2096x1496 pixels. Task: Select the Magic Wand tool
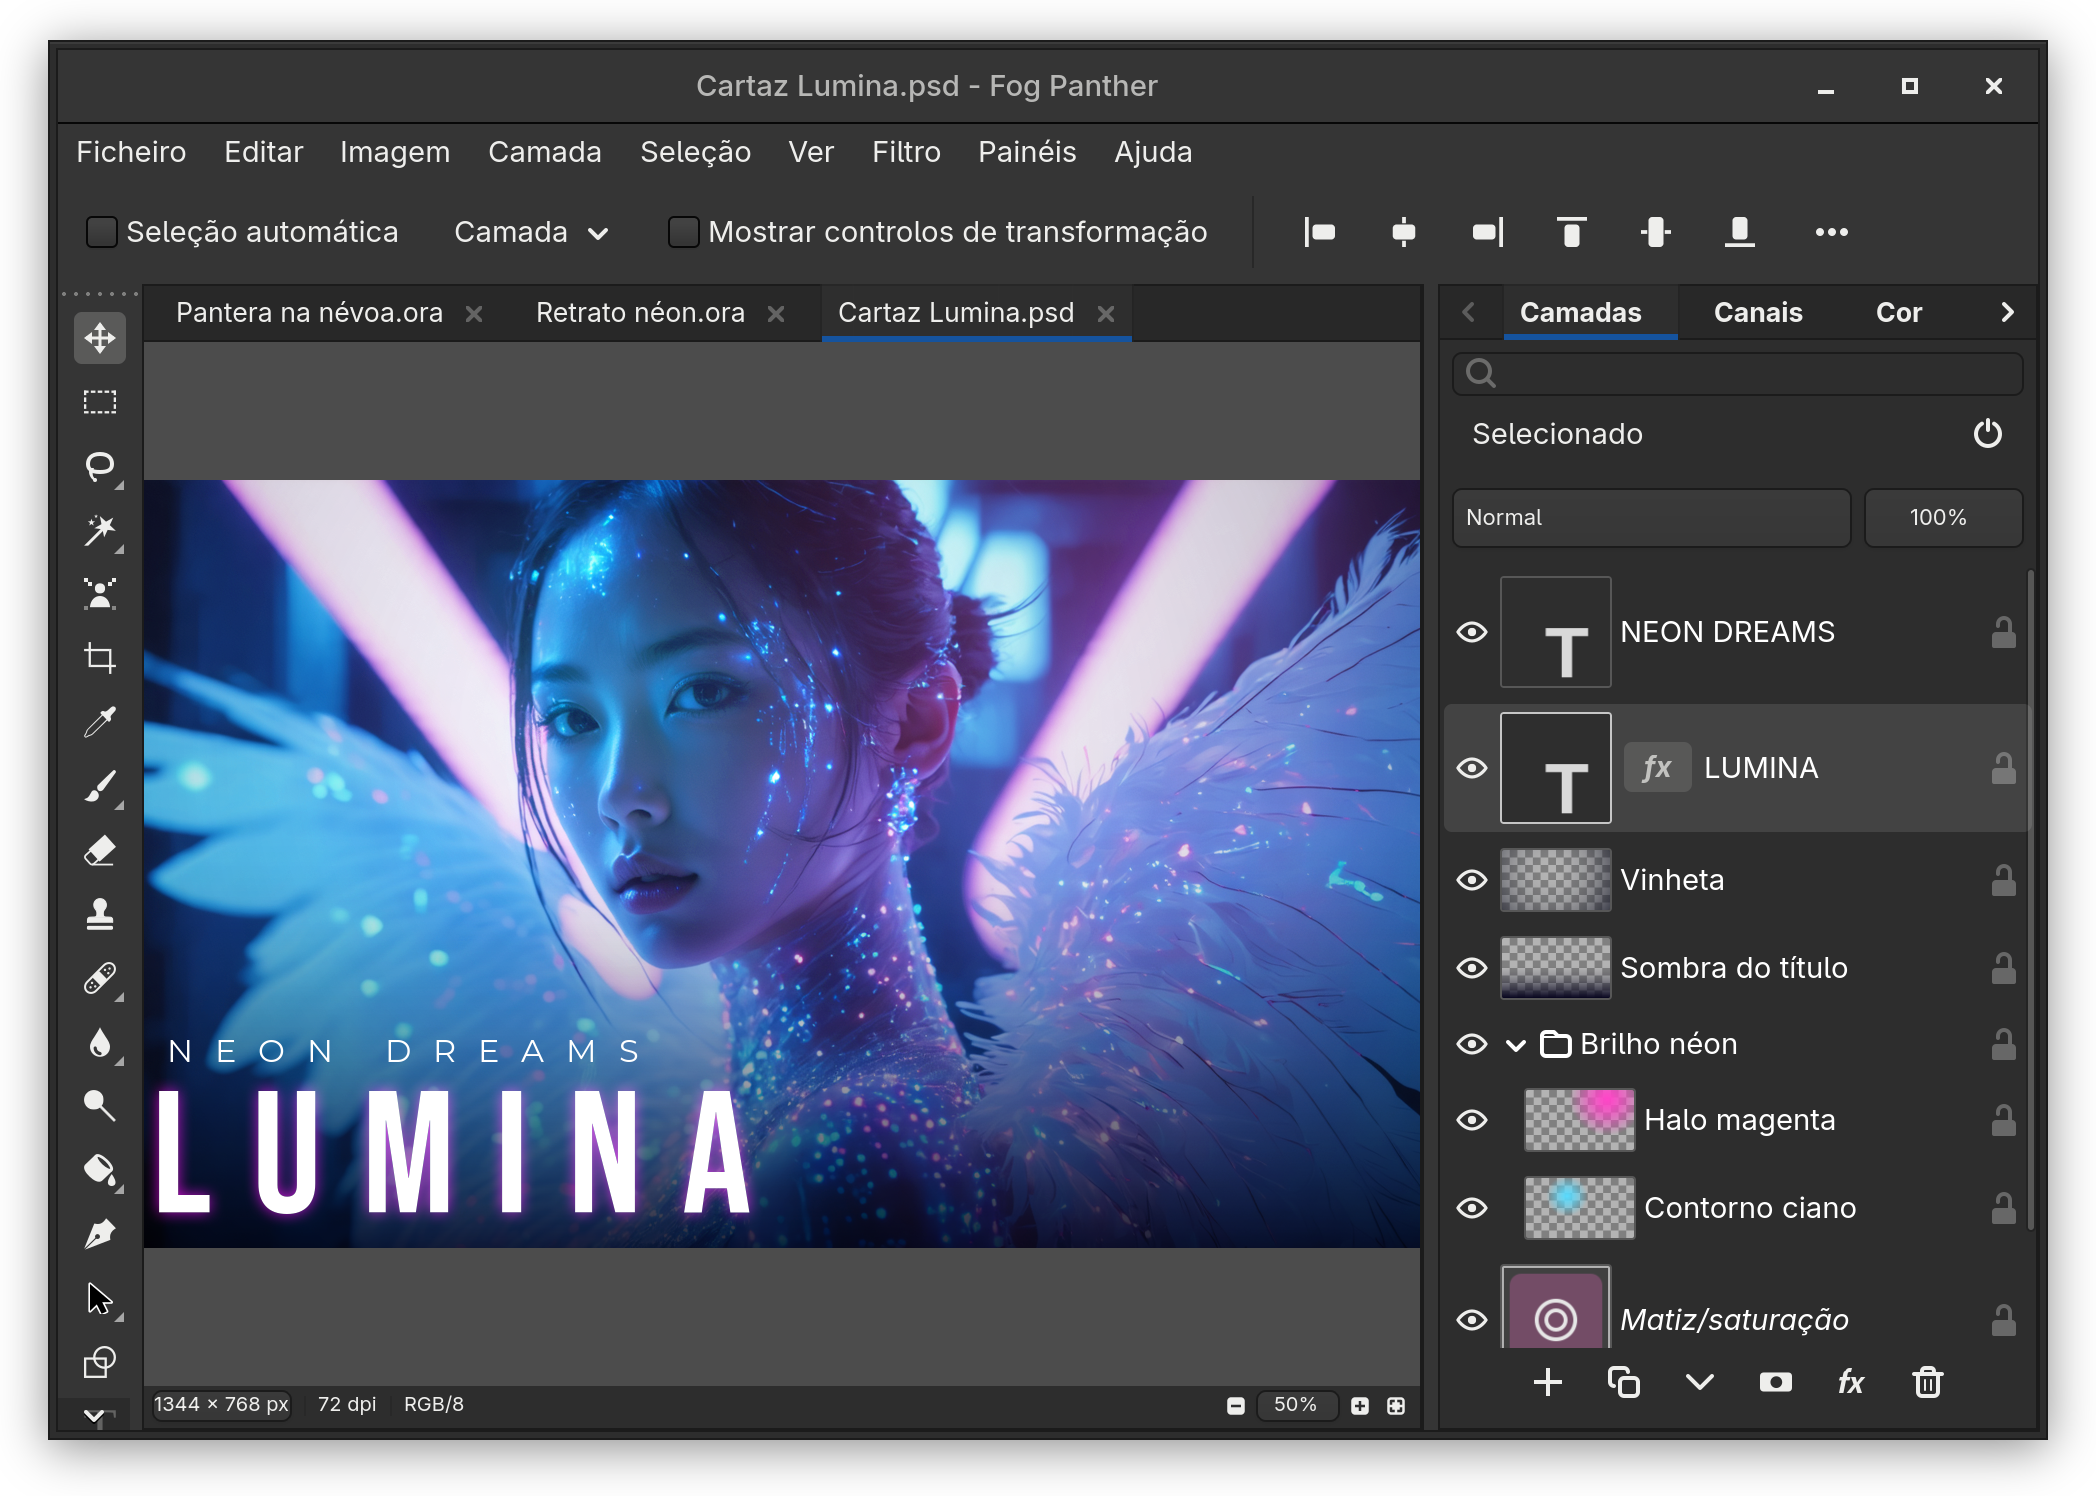tap(100, 530)
